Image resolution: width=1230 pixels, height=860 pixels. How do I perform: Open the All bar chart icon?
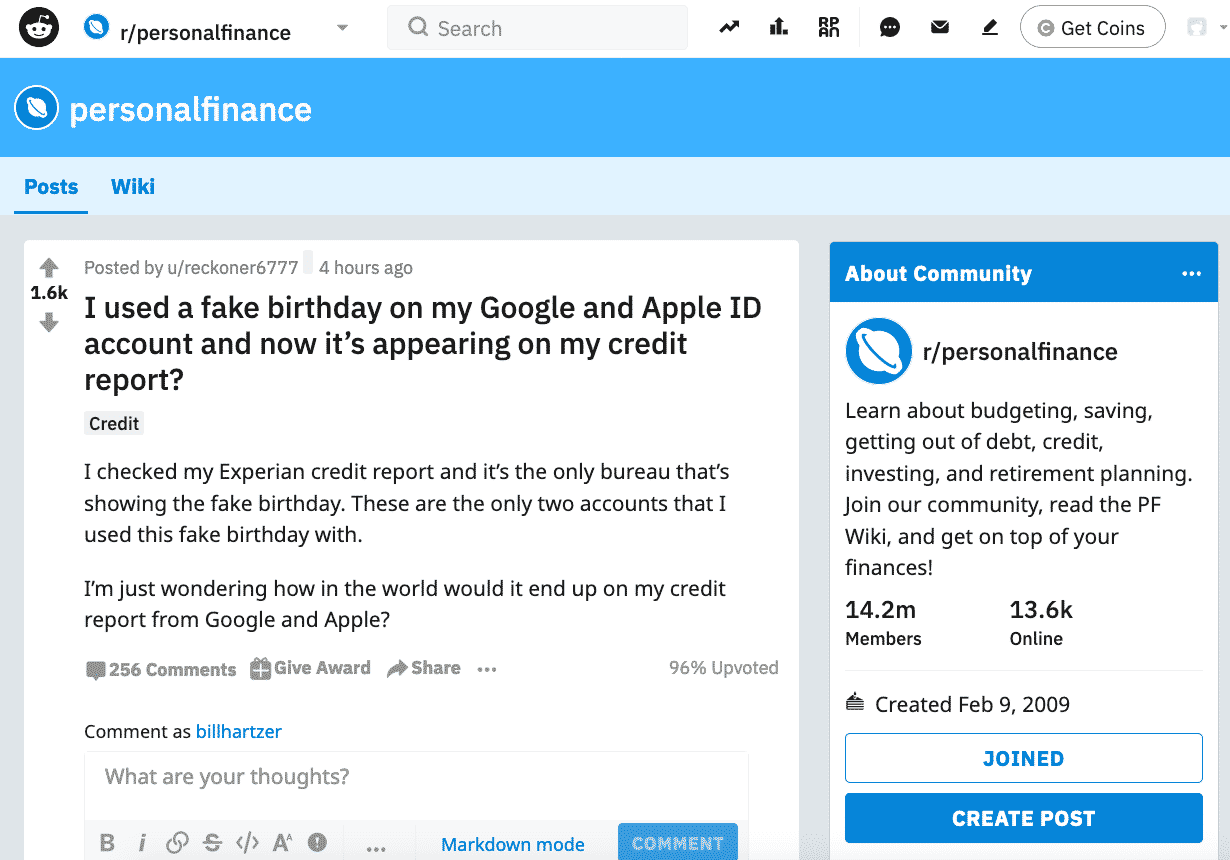coord(779,27)
